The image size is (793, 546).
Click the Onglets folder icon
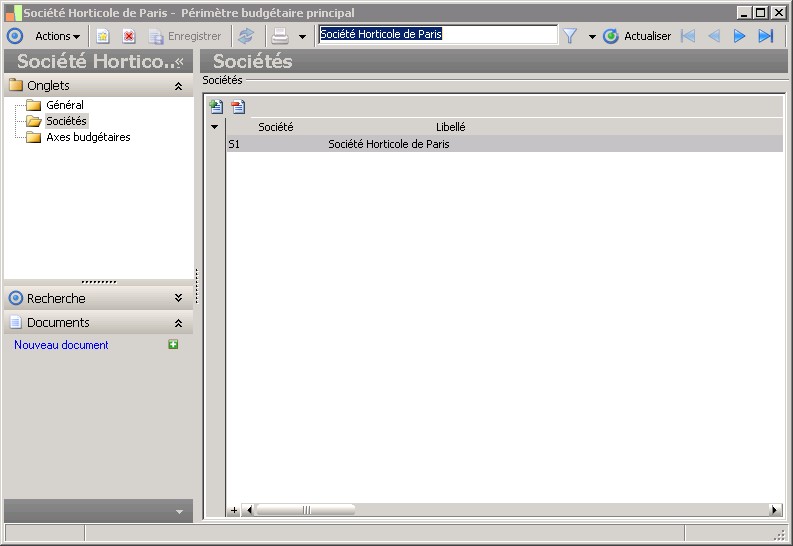click(x=16, y=84)
